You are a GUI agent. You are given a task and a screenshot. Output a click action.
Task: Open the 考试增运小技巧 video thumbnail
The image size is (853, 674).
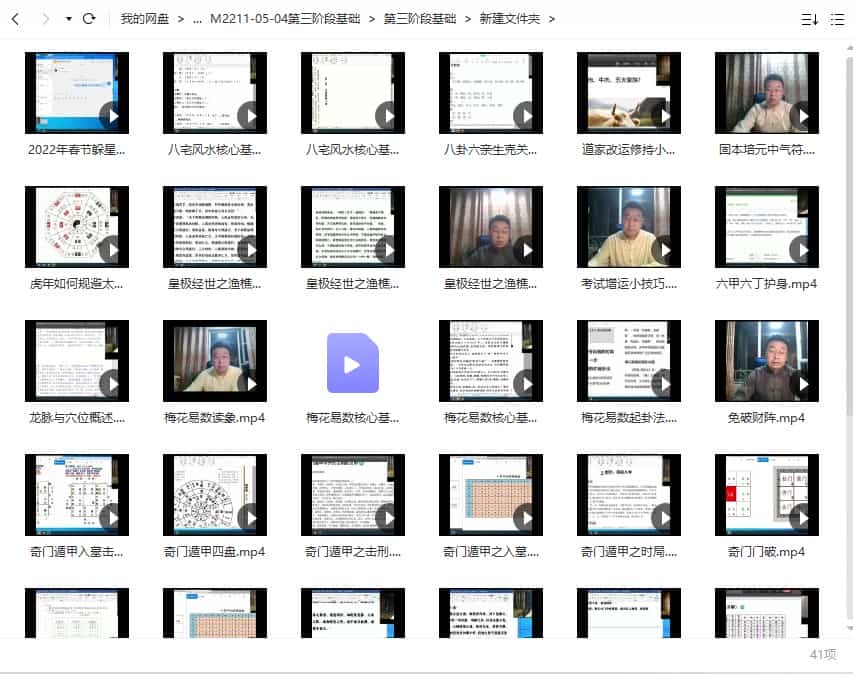tap(628, 226)
